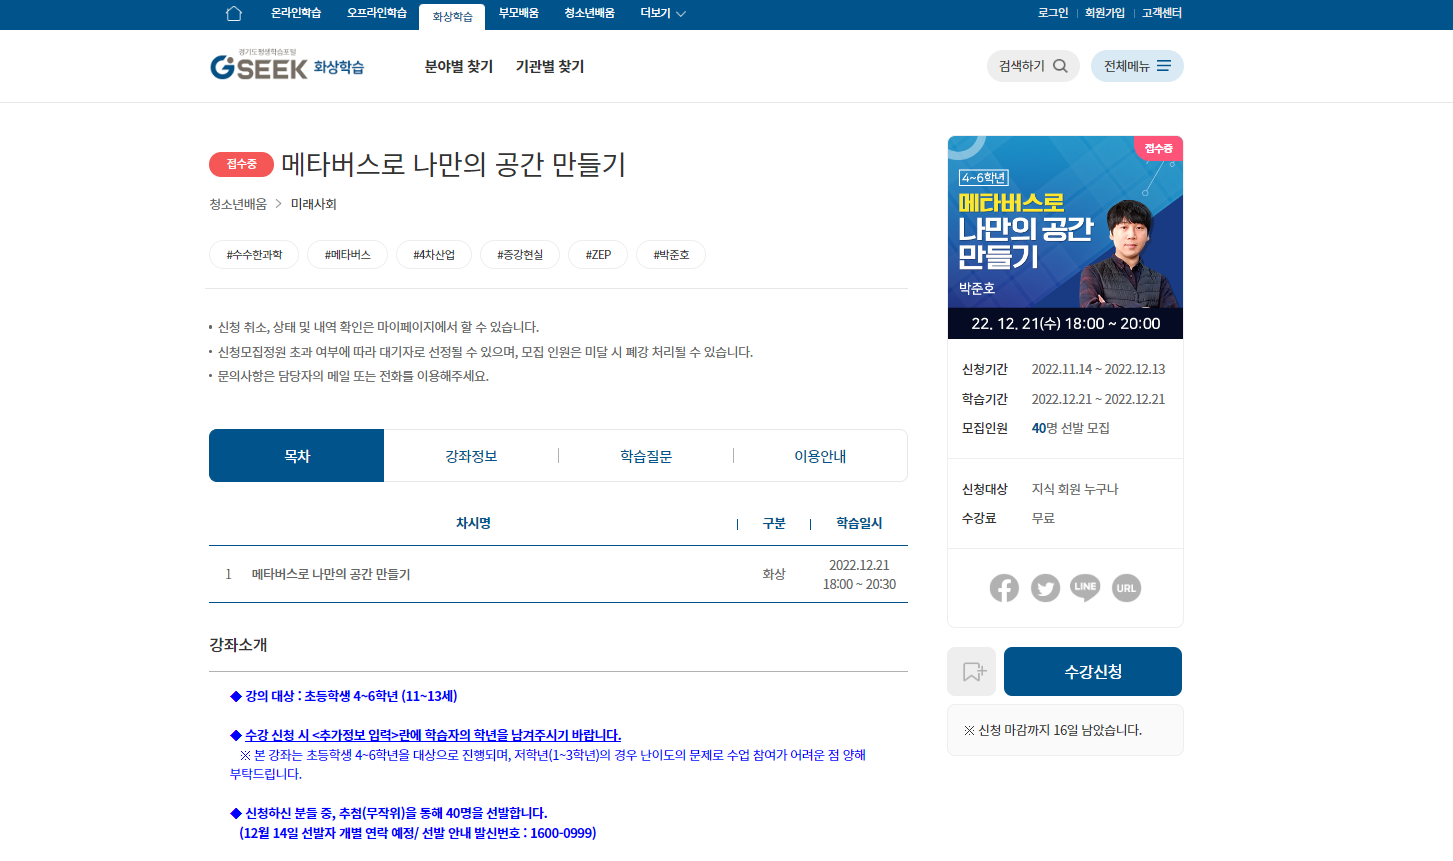1453x861 pixels.
Task: Click the 강좌소개 section heading
Action: (x=238, y=645)
